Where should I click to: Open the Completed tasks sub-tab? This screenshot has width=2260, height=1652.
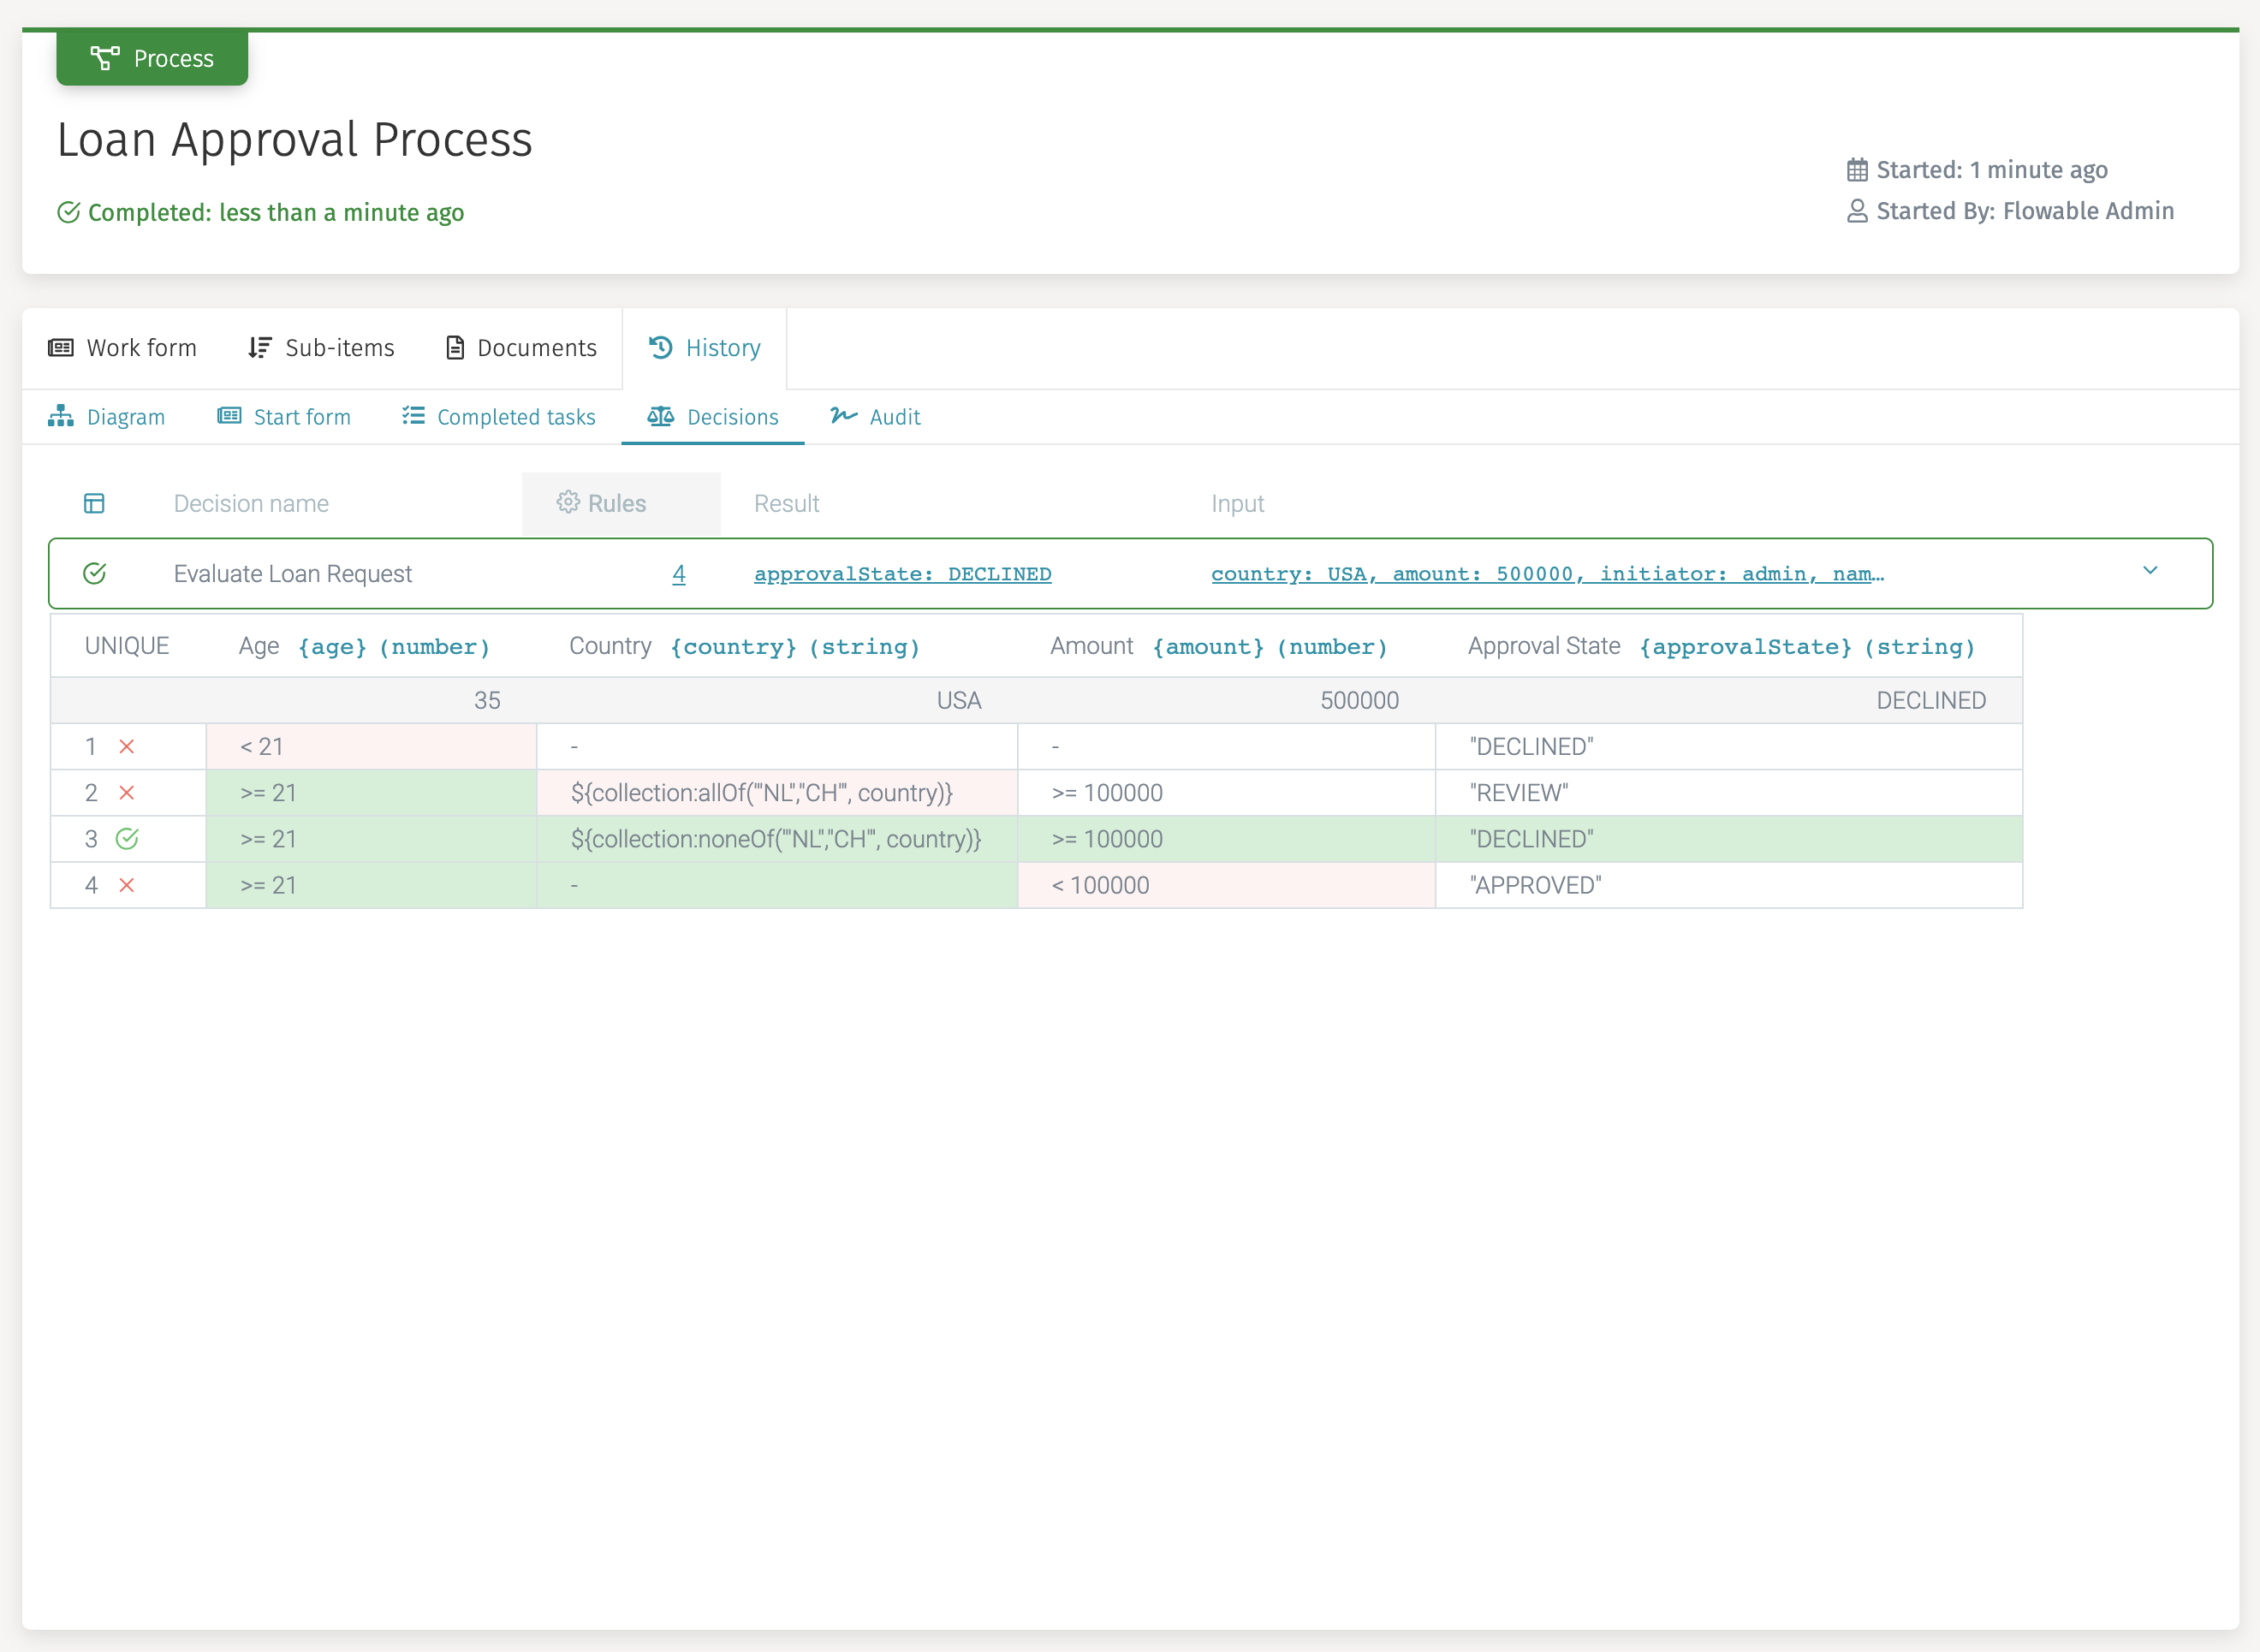[x=499, y=417]
